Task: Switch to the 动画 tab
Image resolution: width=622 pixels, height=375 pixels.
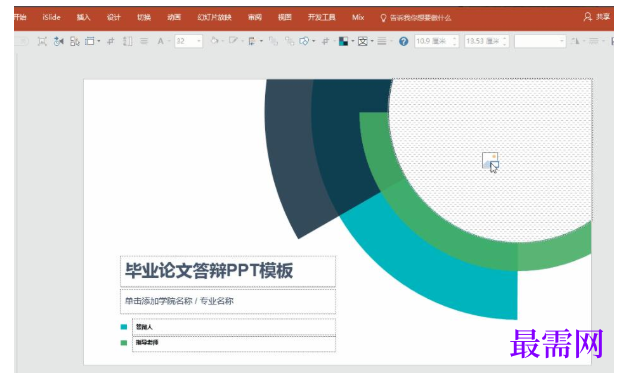Action: pyautogui.click(x=174, y=17)
